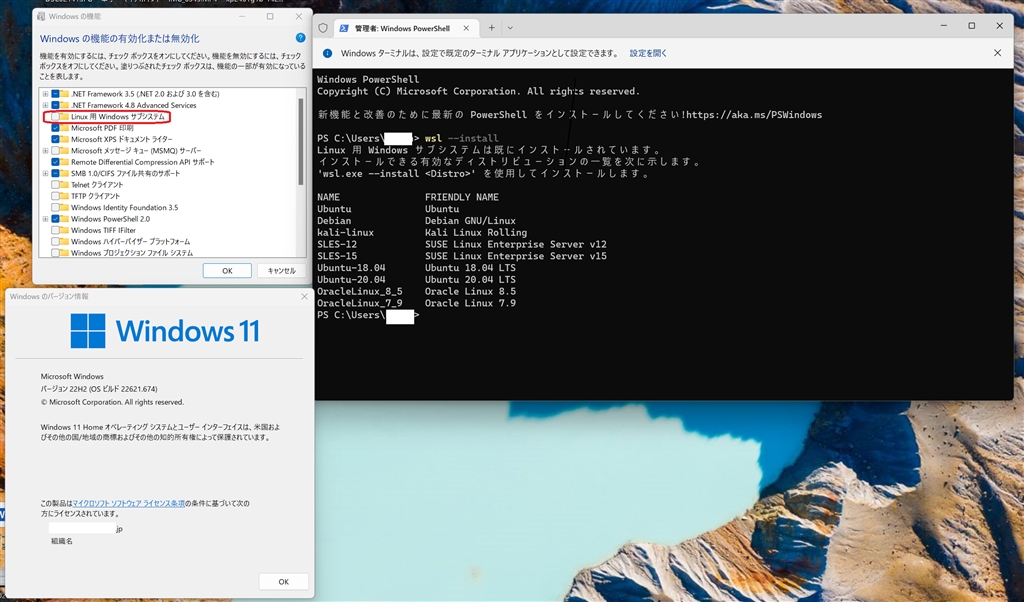The image size is (1024, 602).
Task: Expand SMB 1.0/CIFS ファイル共有 node
Action: [x=45, y=174]
